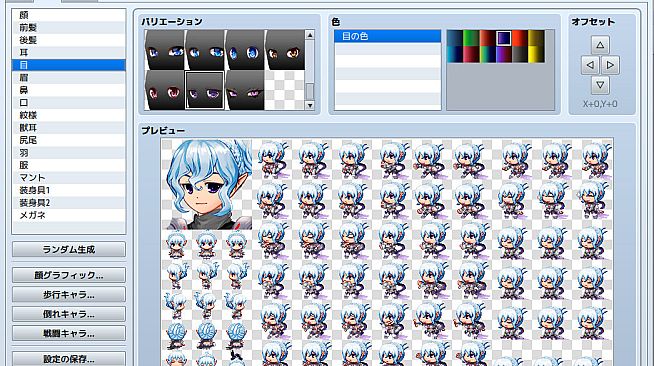Choose the second bright blue eye variation
This screenshot has width=654, height=366.
[x=204, y=50]
